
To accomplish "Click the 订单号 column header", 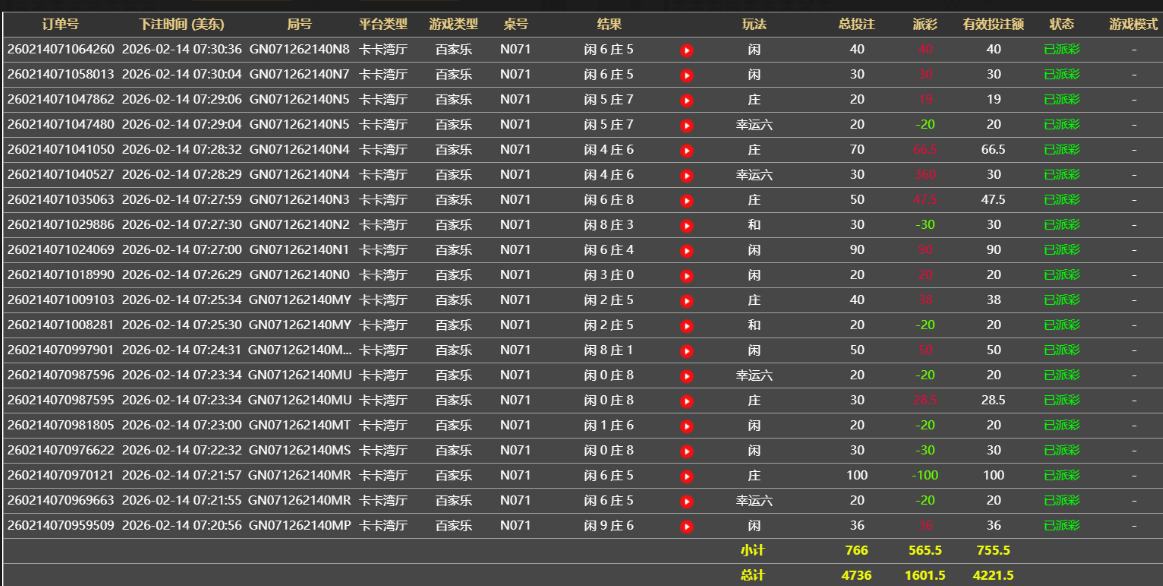I will [60, 24].
